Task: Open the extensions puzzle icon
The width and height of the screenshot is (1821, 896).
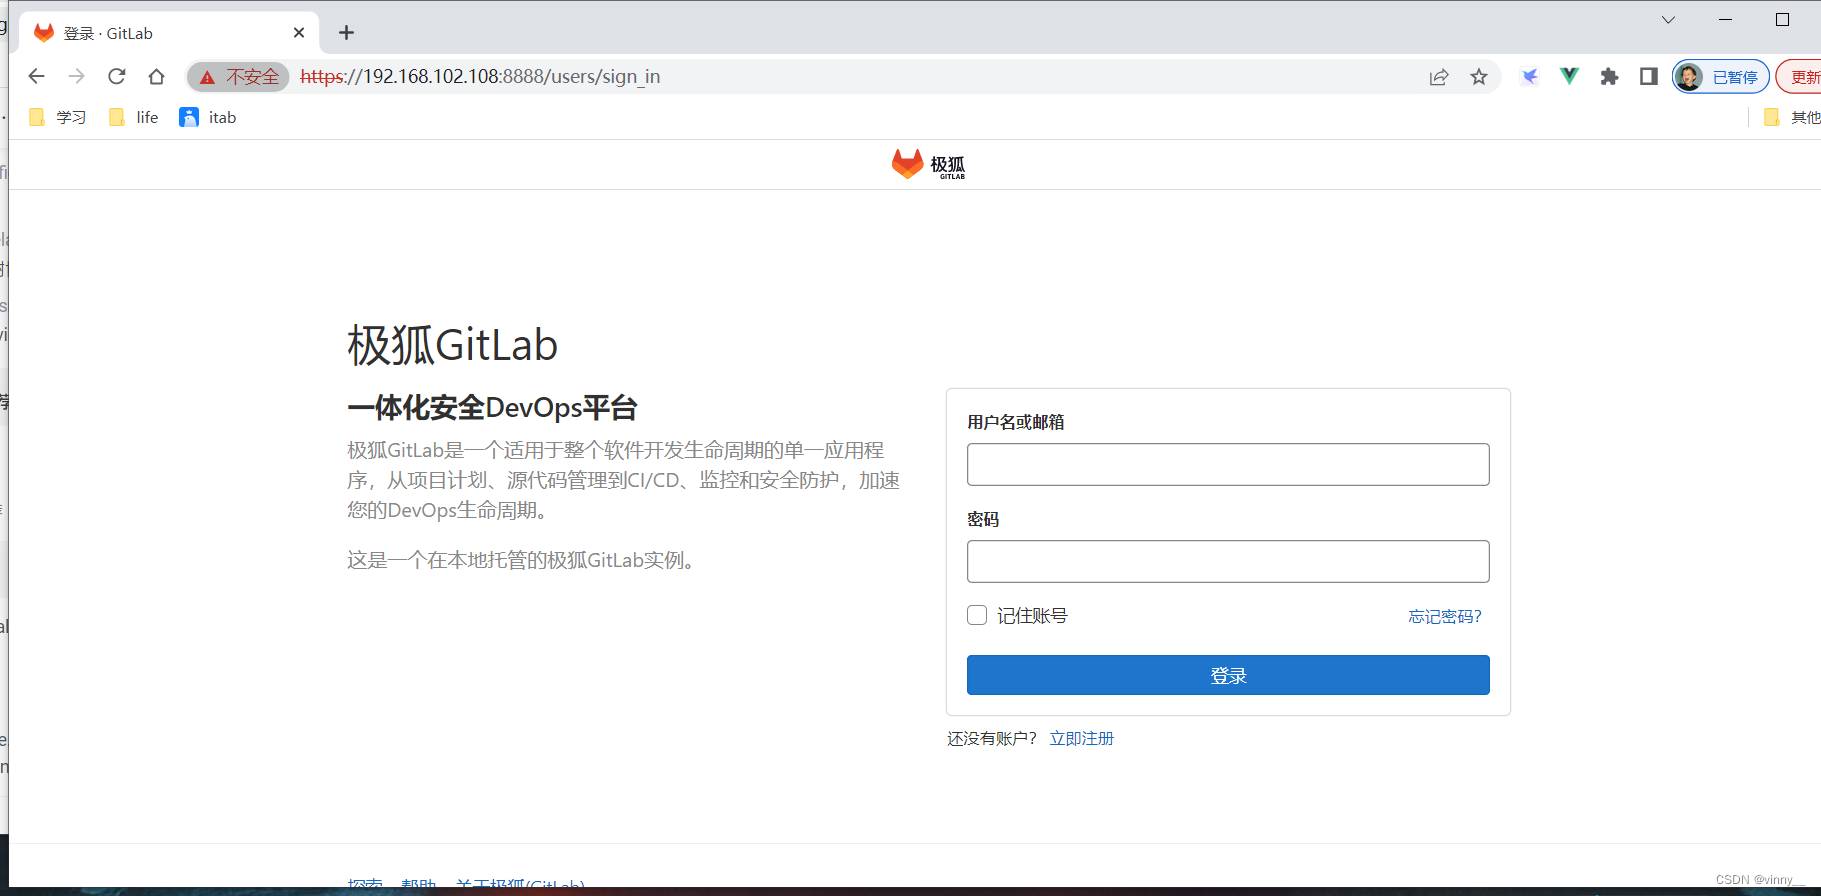Action: click(x=1609, y=76)
